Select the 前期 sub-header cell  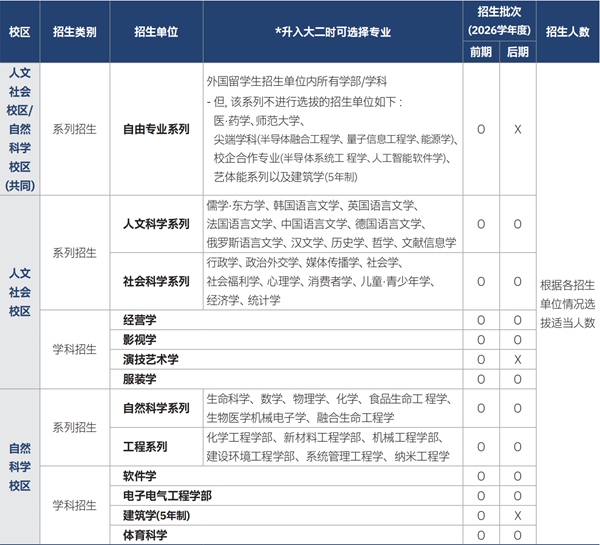481,52
